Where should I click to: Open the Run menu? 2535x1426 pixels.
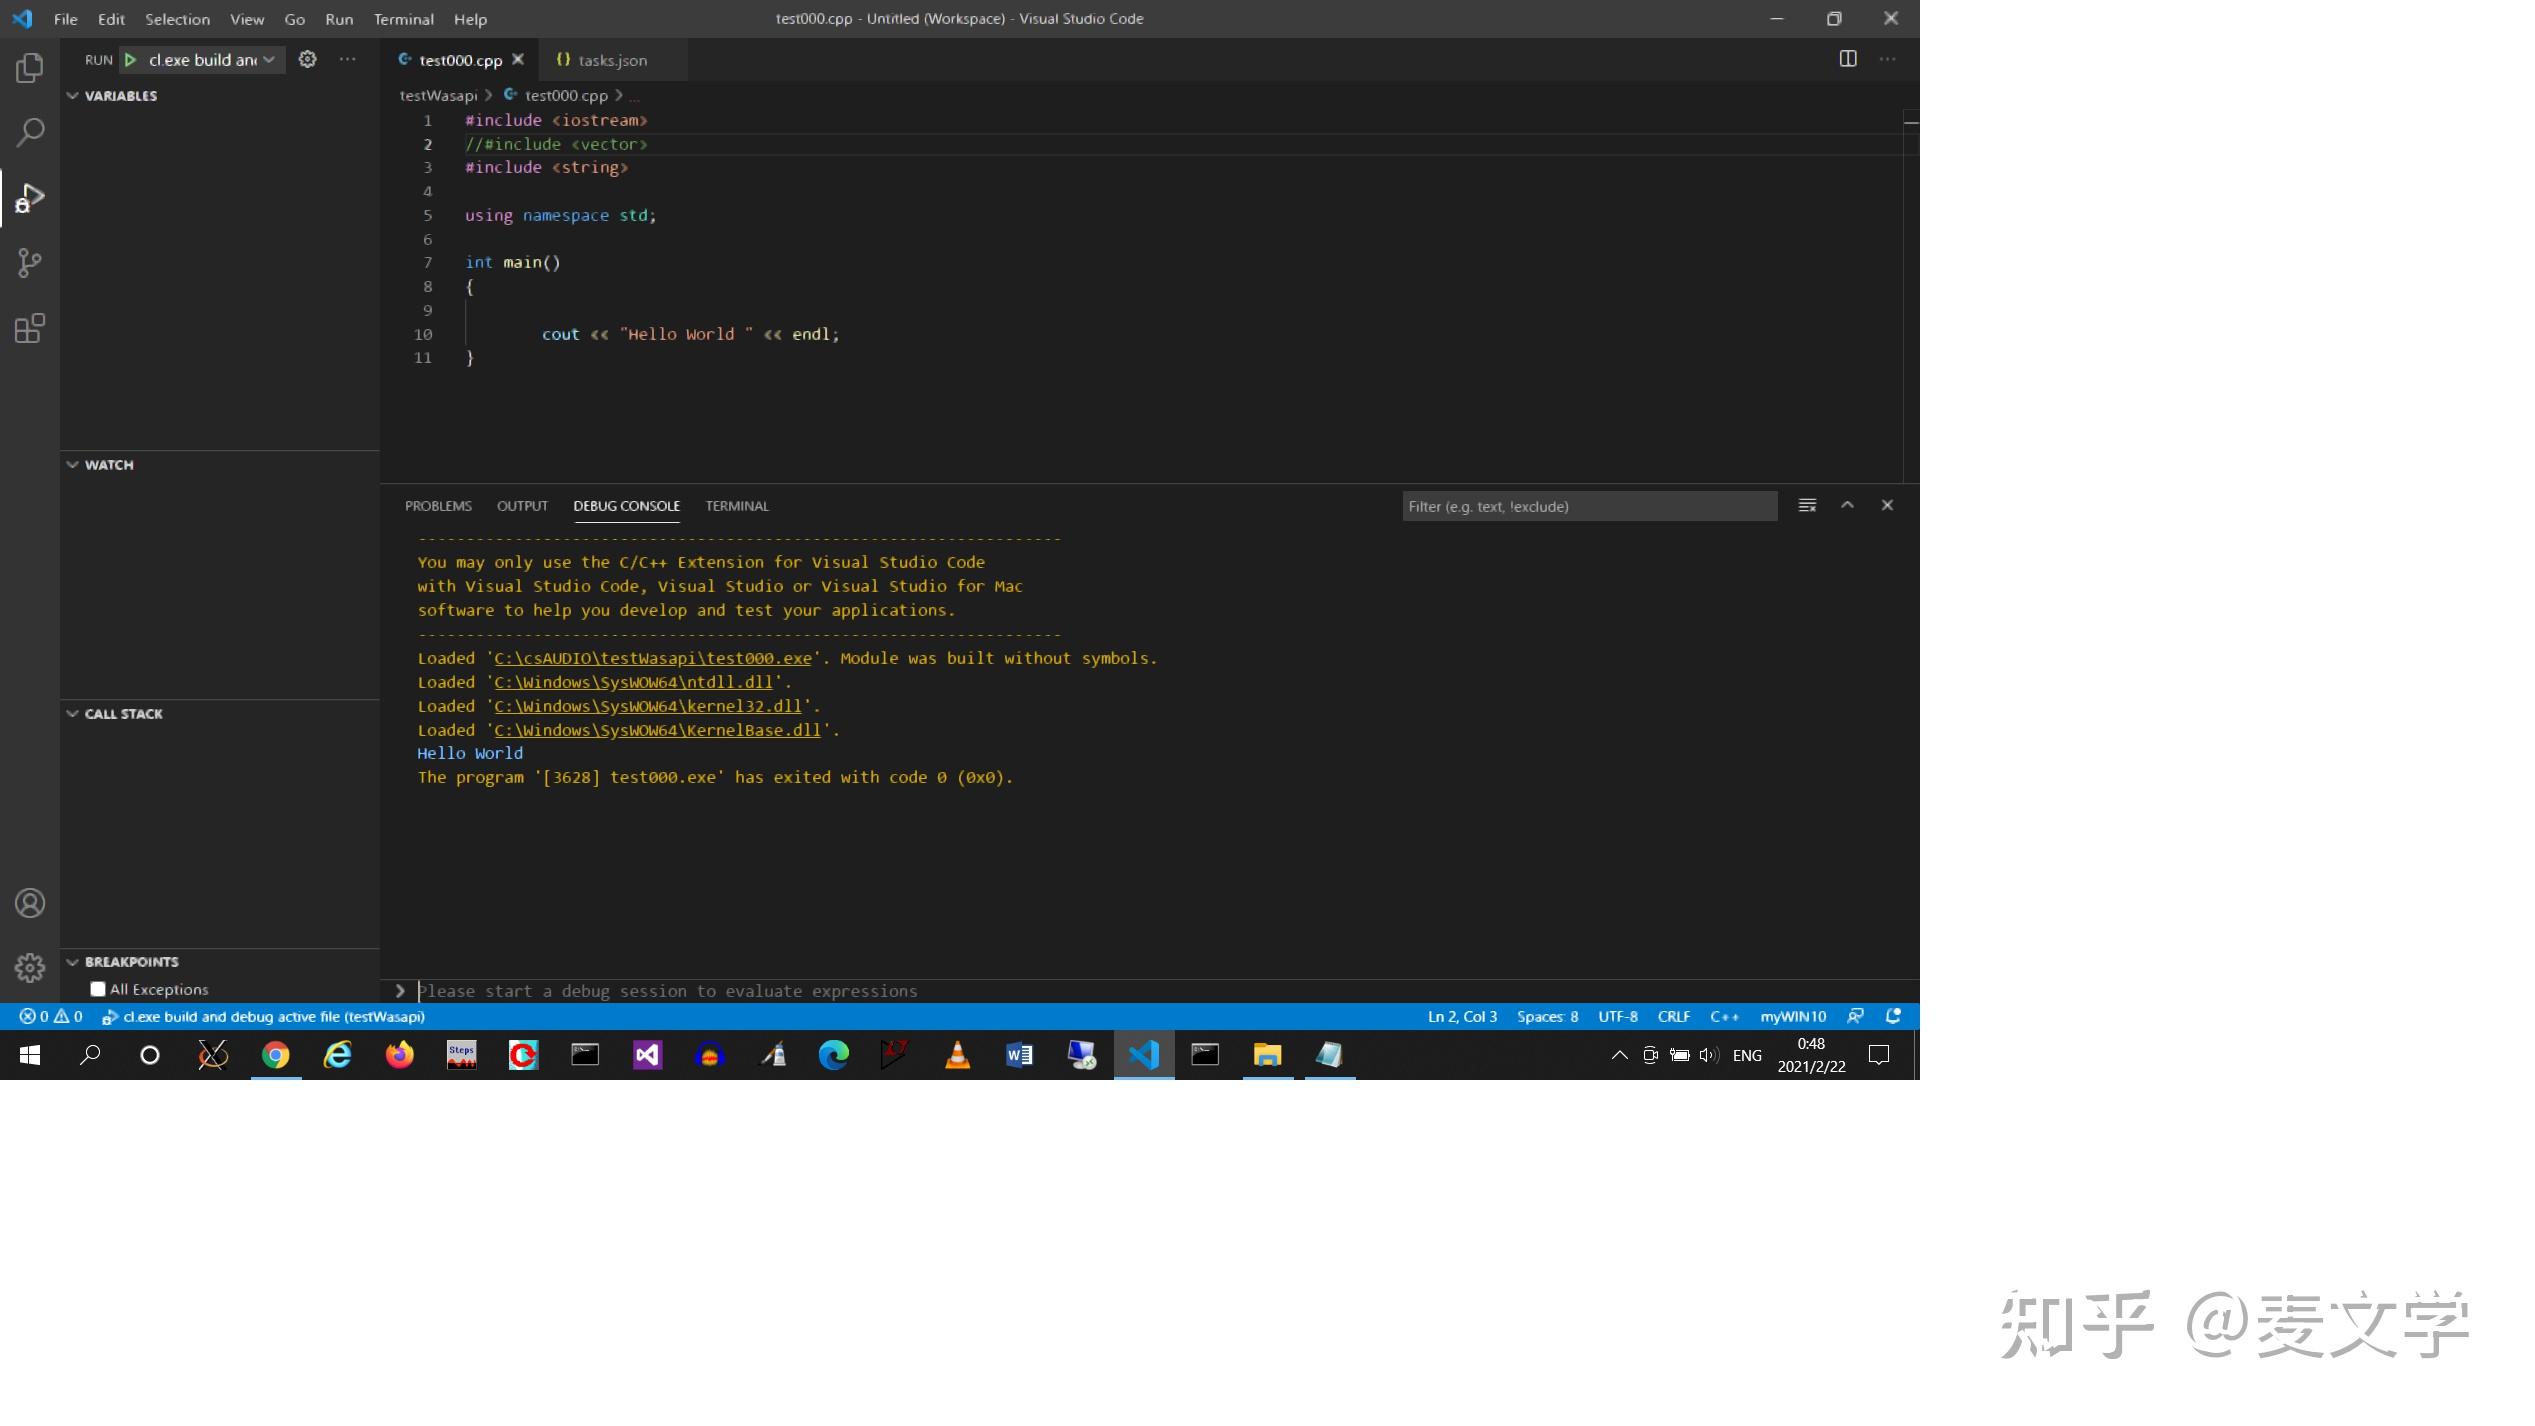tap(338, 18)
